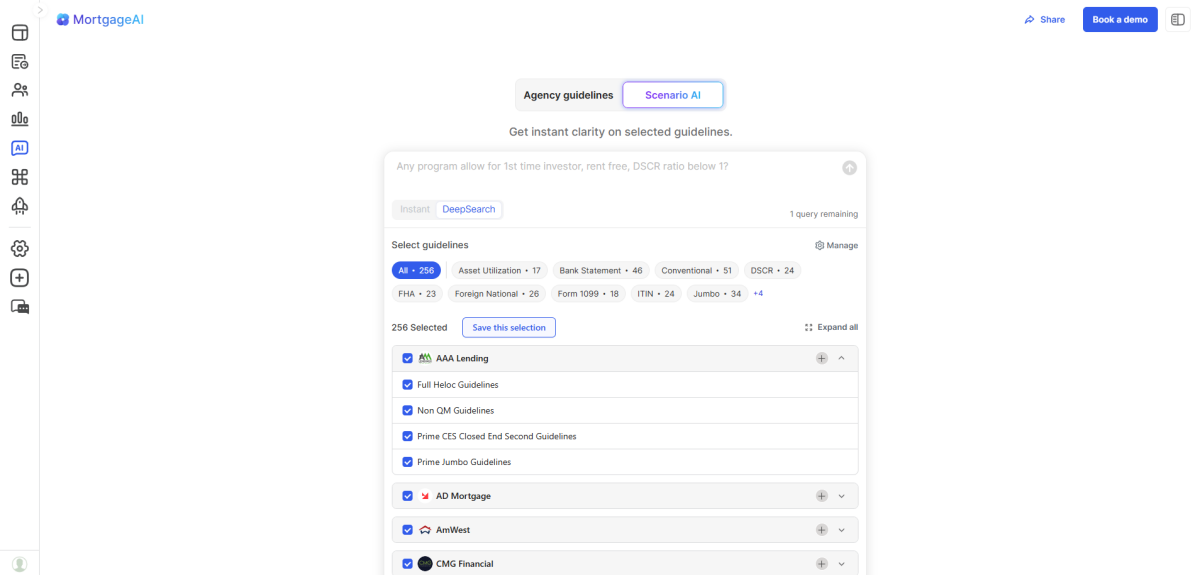The image size is (1200, 575).
Task: Collapse the AAA Lending section chevron
Action: click(x=841, y=358)
